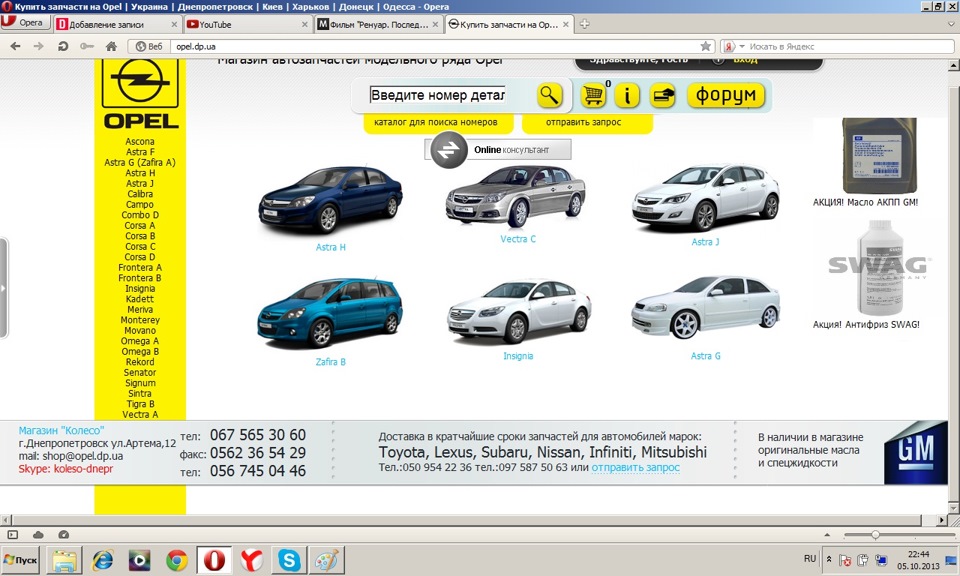Open the Opera menu button
This screenshot has height=576, width=960.
click(25, 23)
